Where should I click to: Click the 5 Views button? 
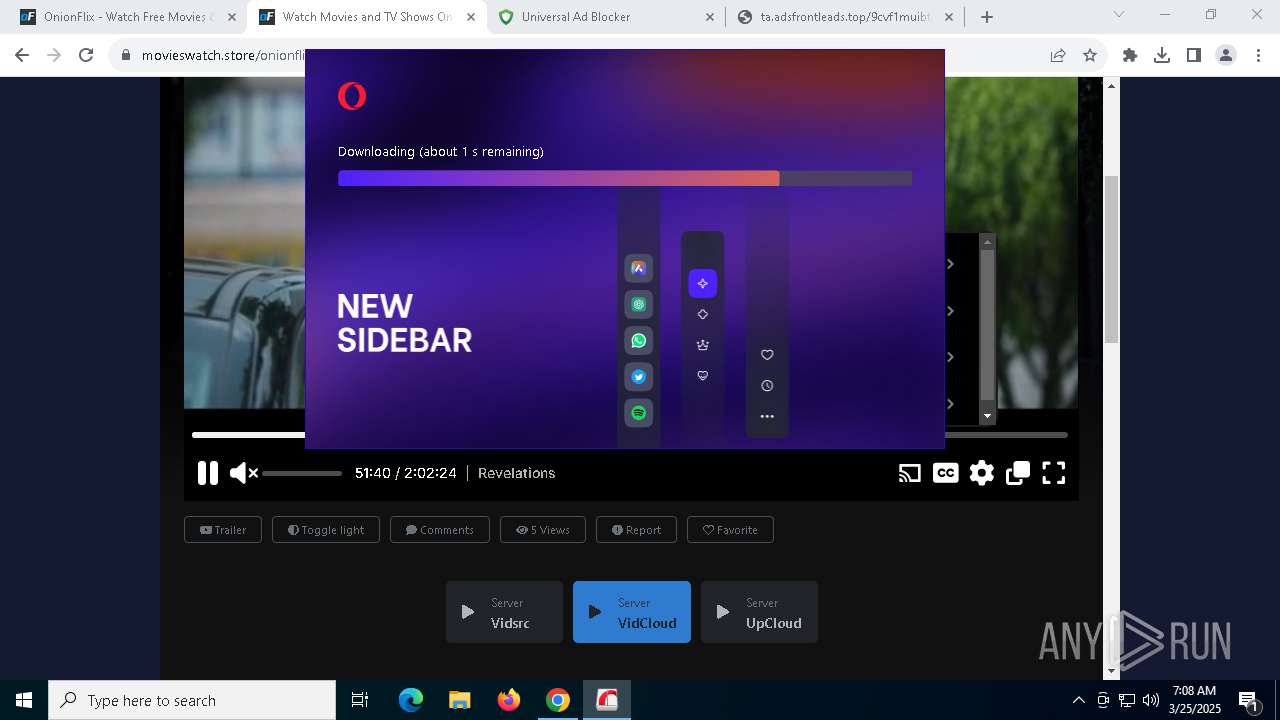point(543,530)
